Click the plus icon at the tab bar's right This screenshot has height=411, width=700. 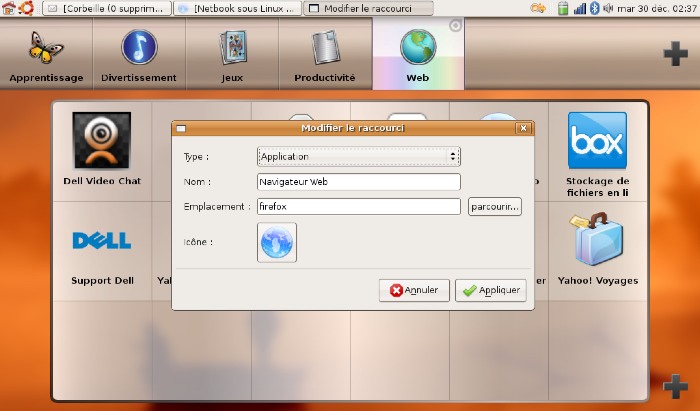coord(675,54)
